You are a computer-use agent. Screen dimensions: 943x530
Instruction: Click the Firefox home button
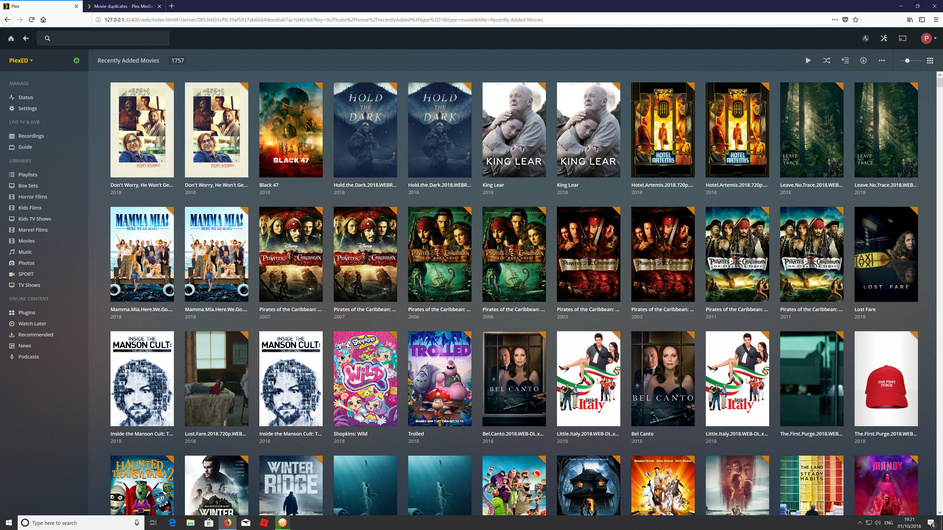(x=43, y=20)
